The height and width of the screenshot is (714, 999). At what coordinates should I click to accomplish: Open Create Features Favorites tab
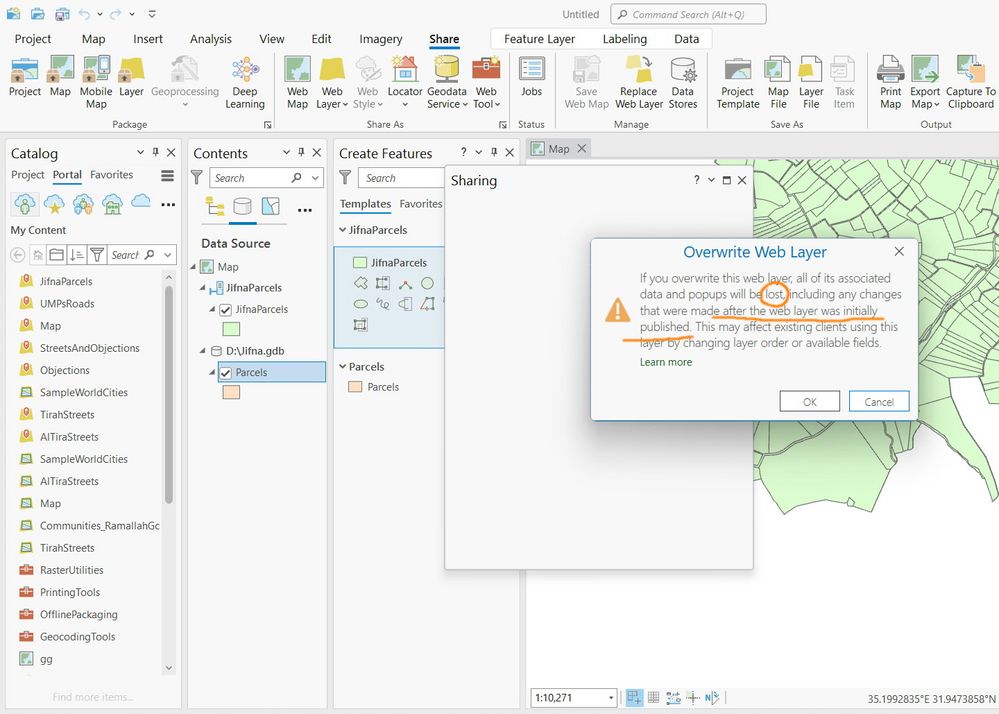pyautogui.click(x=421, y=204)
